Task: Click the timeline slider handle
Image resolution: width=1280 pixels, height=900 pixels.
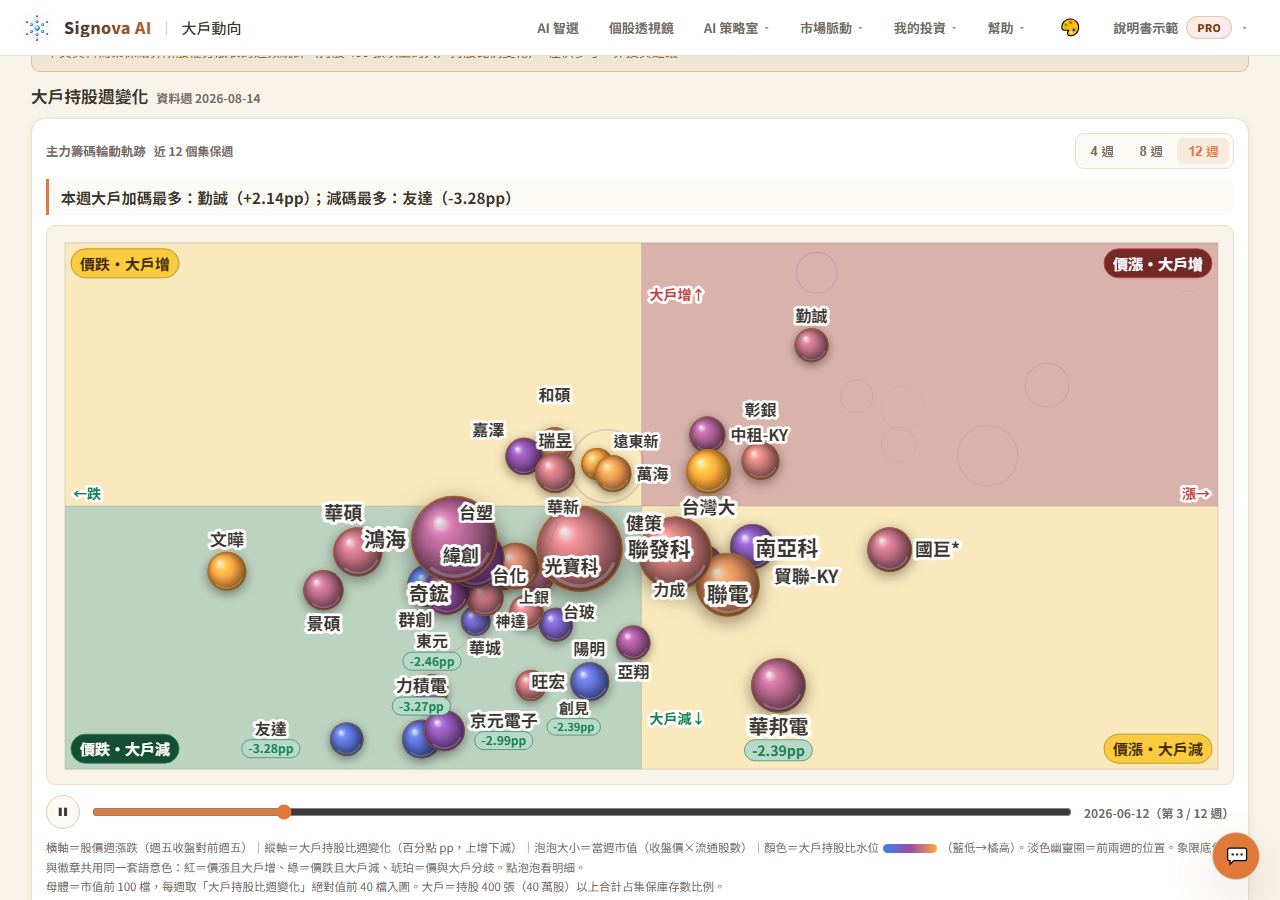Action: coord(284,812)
